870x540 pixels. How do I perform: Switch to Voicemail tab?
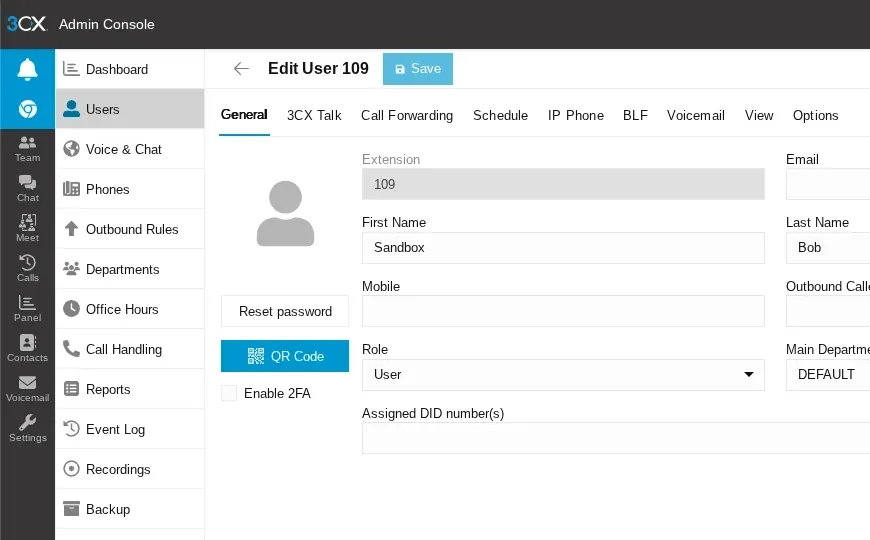(696, 115)
